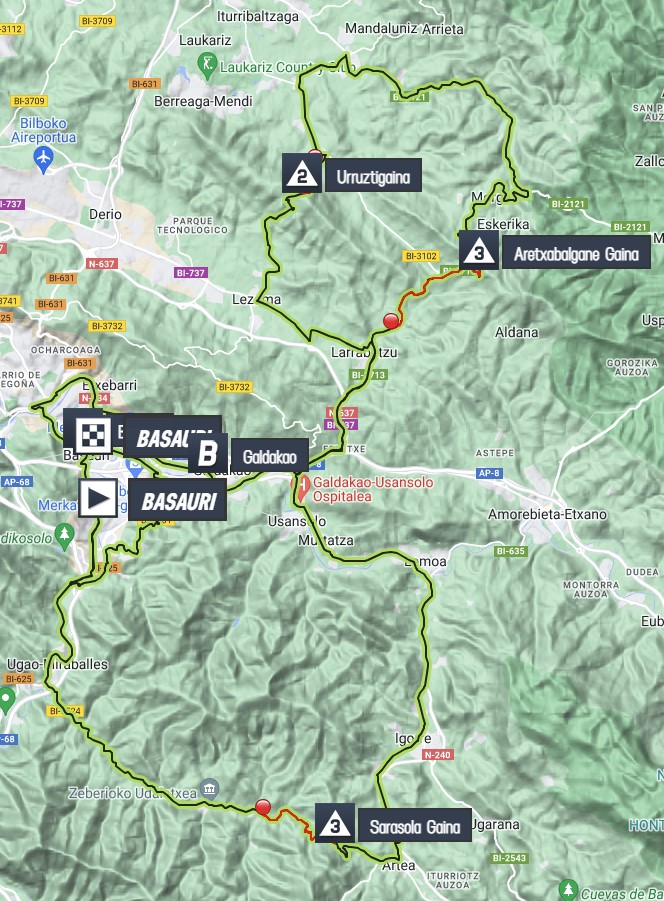Click the Bilboko Aireportua airport icon

pos(43,157)
